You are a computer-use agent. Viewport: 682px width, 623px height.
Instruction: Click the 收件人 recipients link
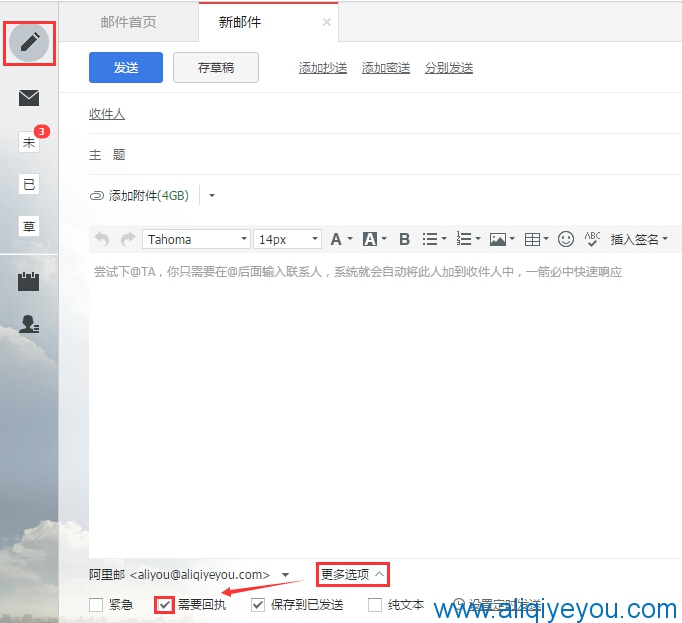point(107,114)
